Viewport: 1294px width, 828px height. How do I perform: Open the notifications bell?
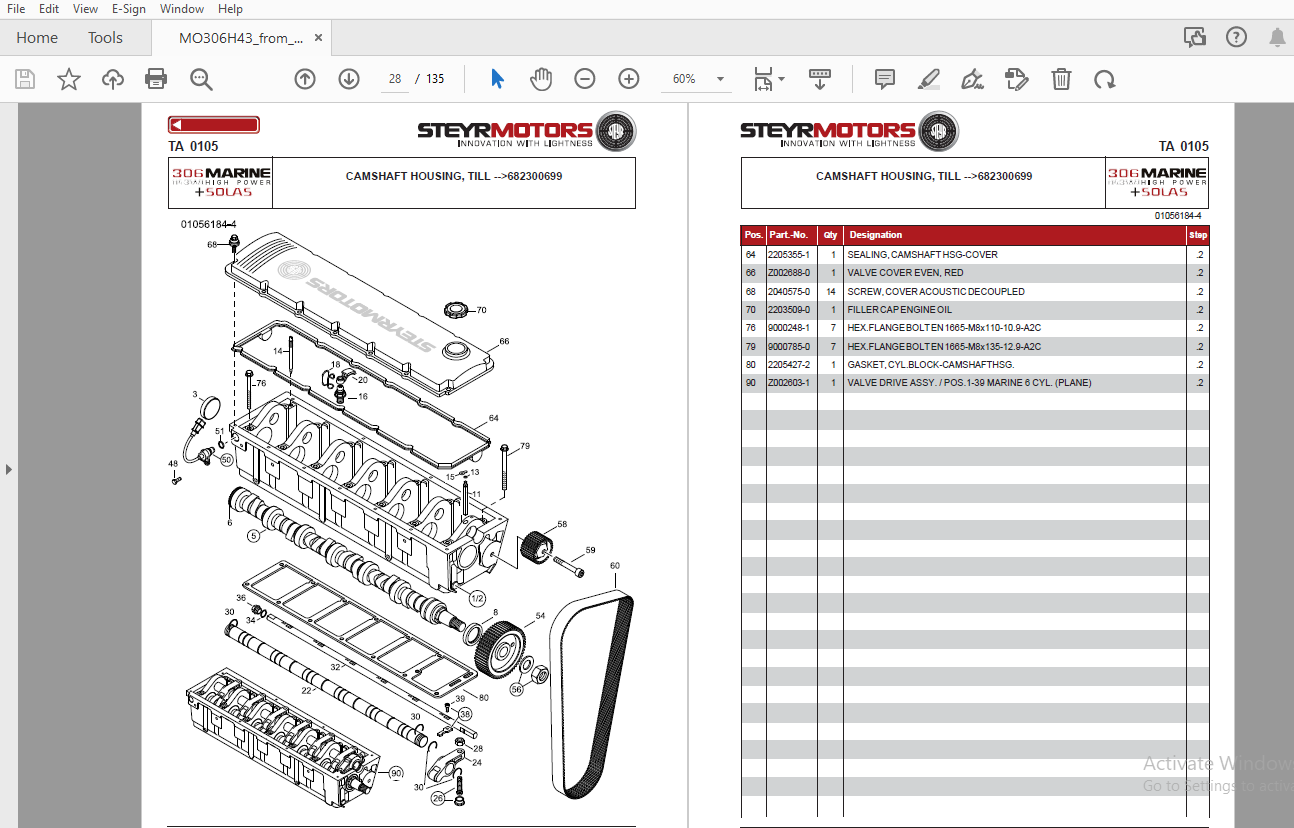1277,38
